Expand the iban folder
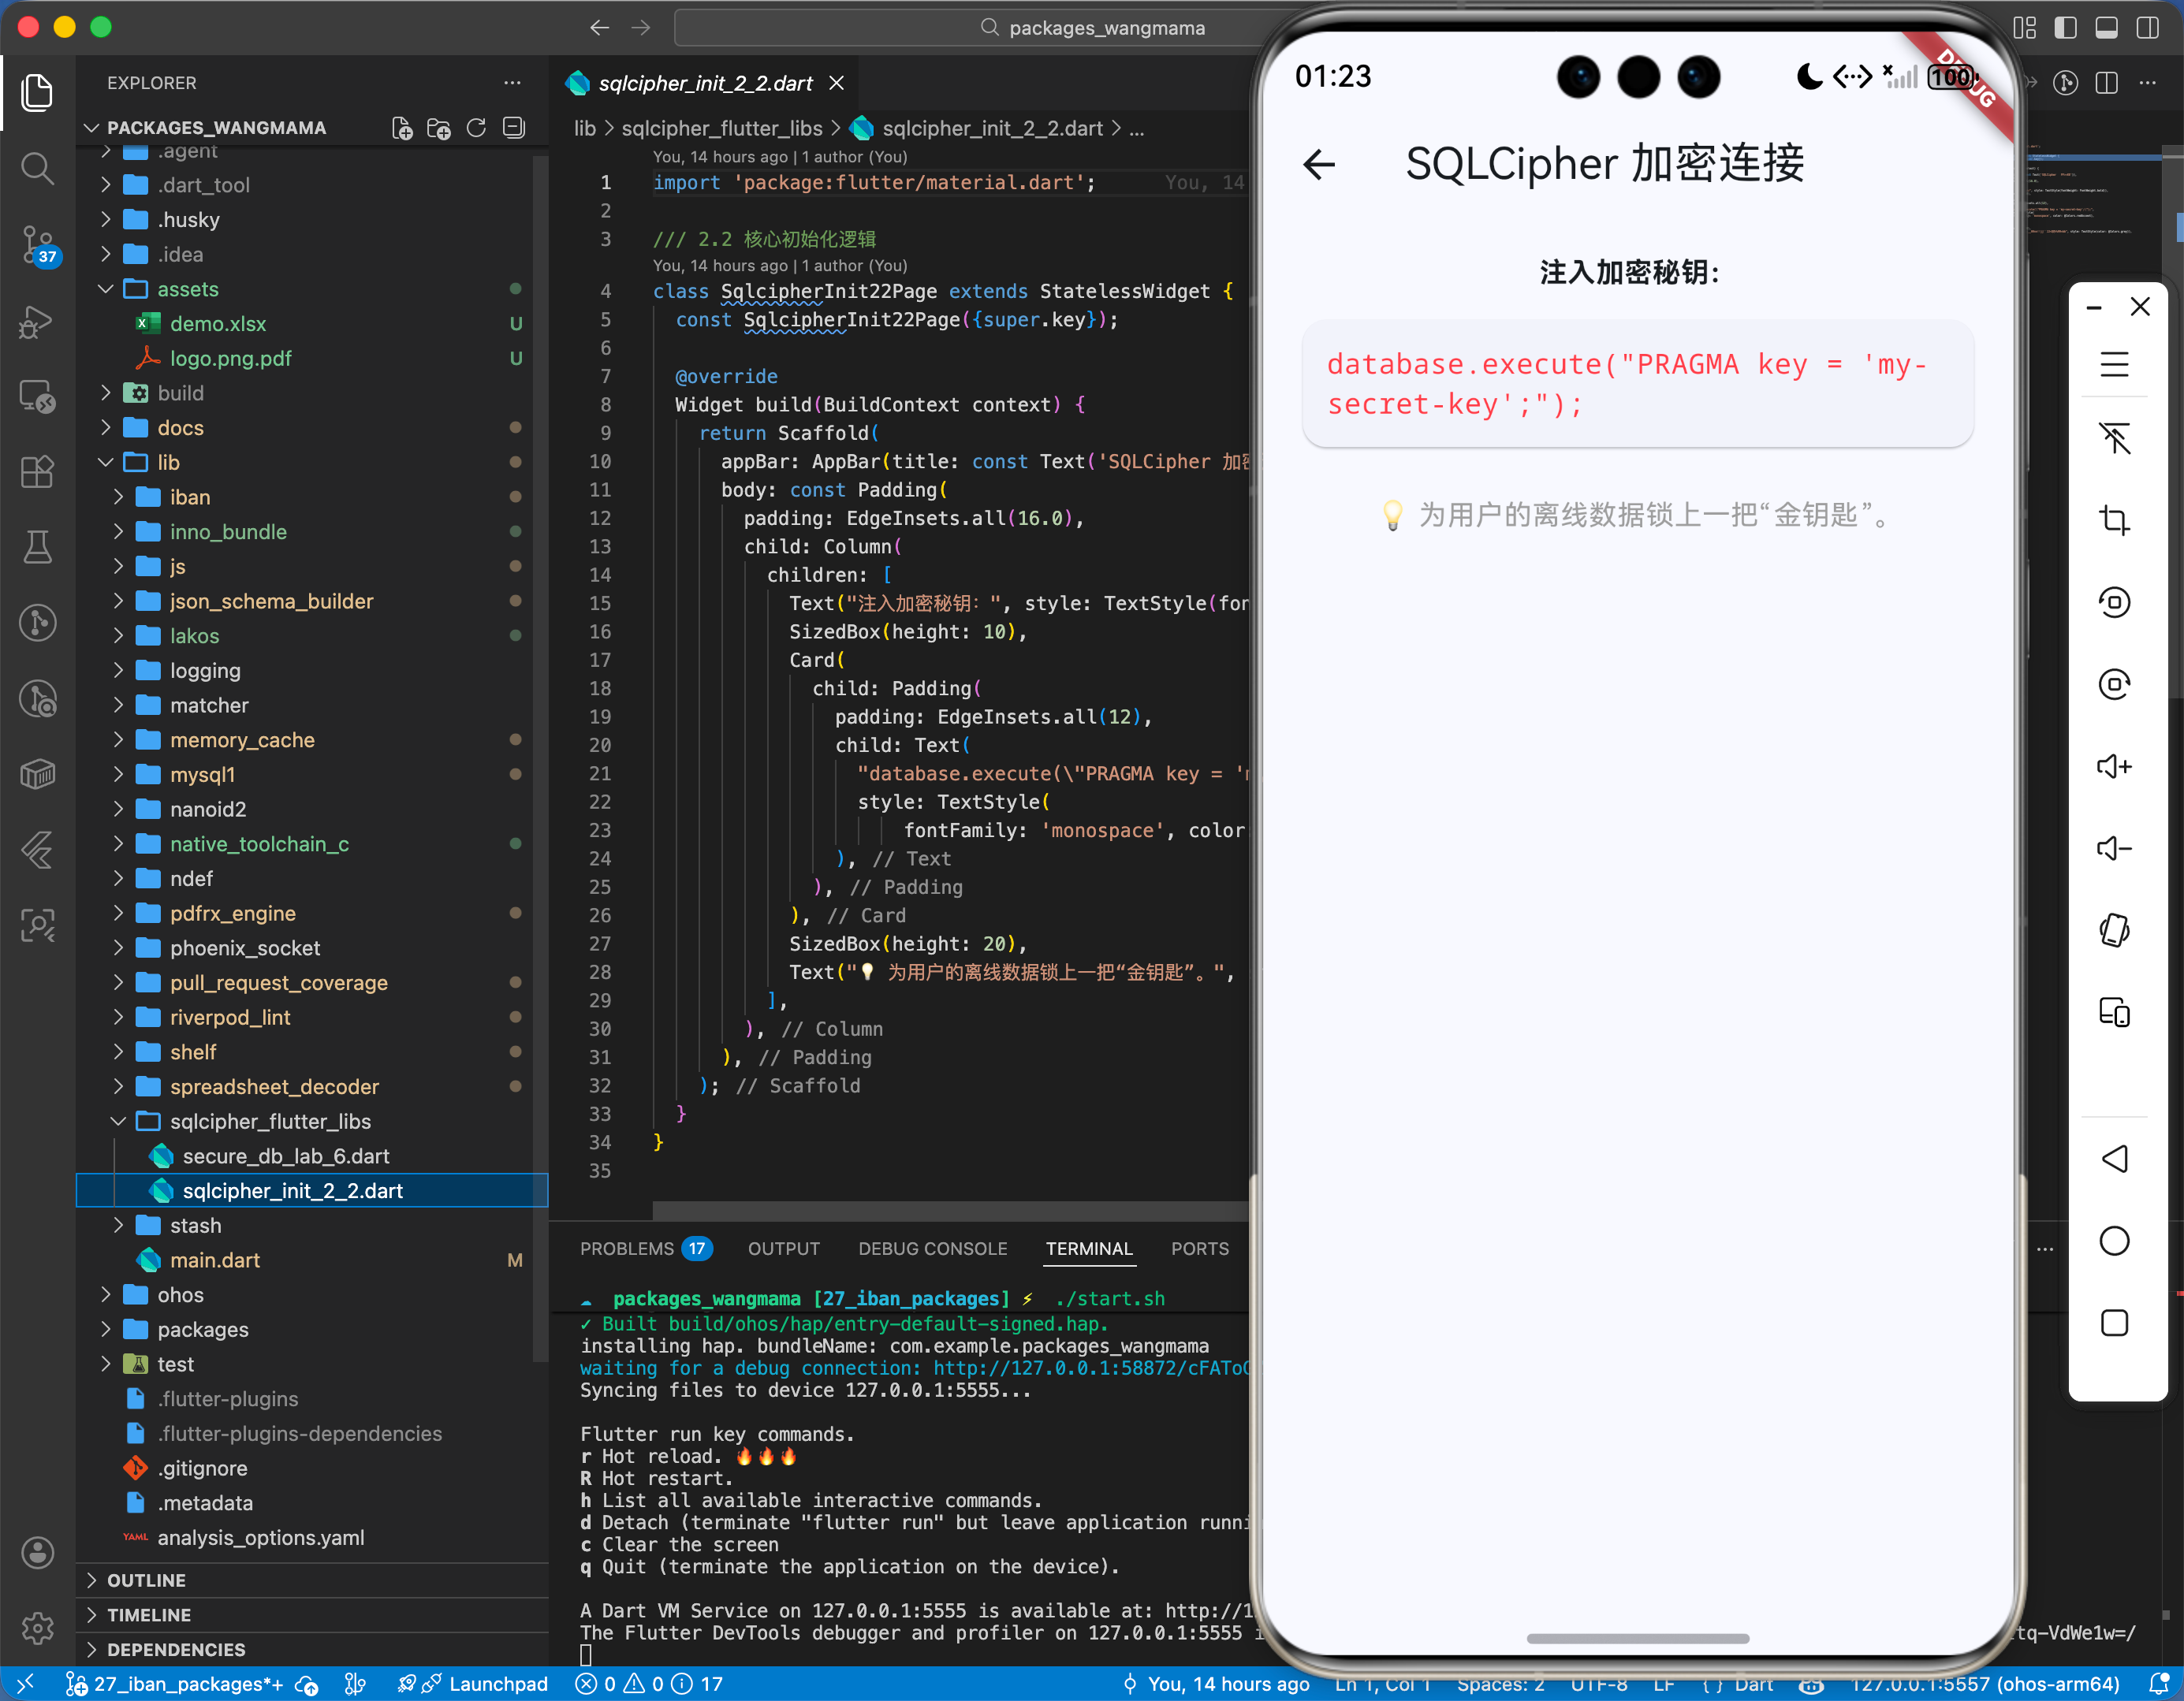Viewport: 2184px width, 1701px height. coord(313,497)
